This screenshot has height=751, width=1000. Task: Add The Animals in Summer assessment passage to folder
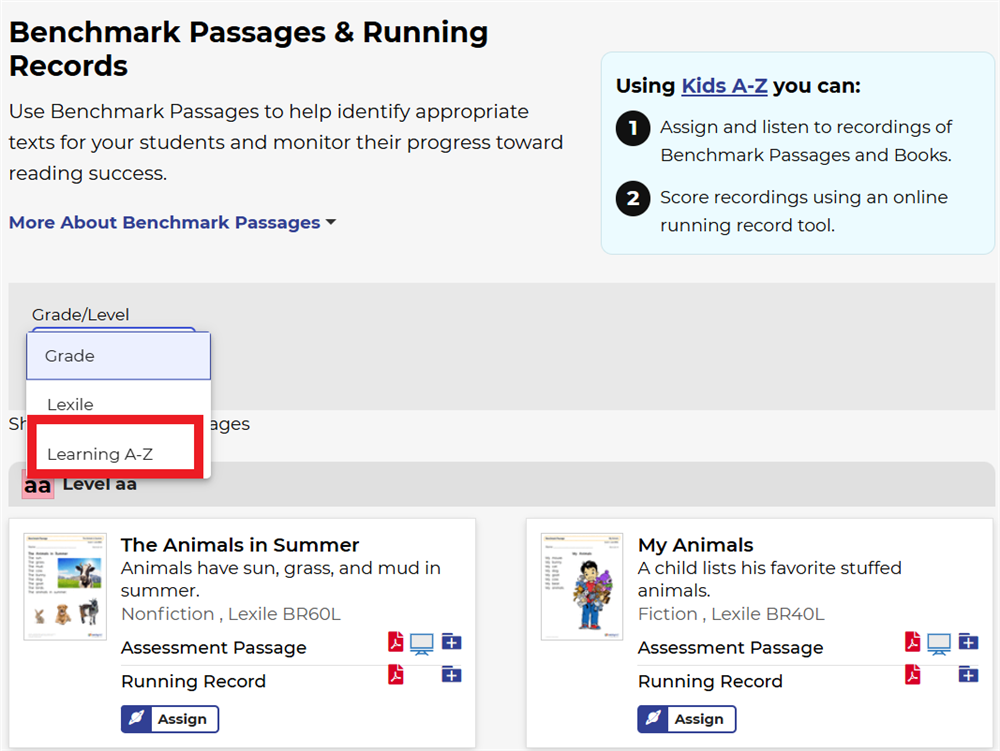pyautogui.click(x=451, y=642)
